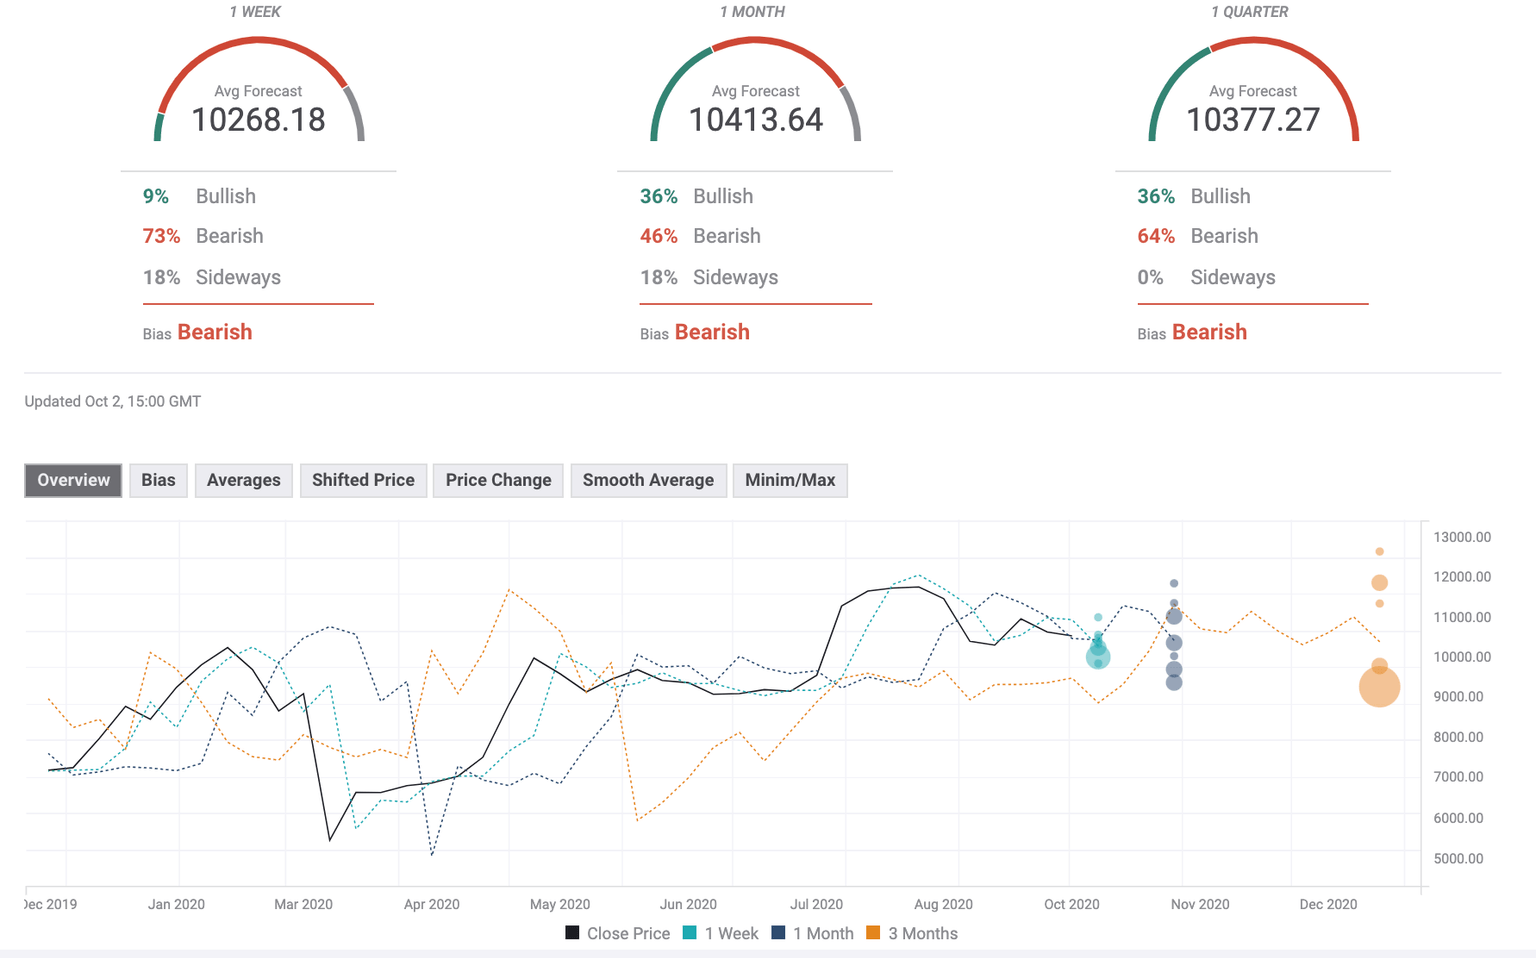This screenshot has width=1536, height=958.
Task: Click the topmost blue-gray 1 Month bubble
Action: point(1174,583)
